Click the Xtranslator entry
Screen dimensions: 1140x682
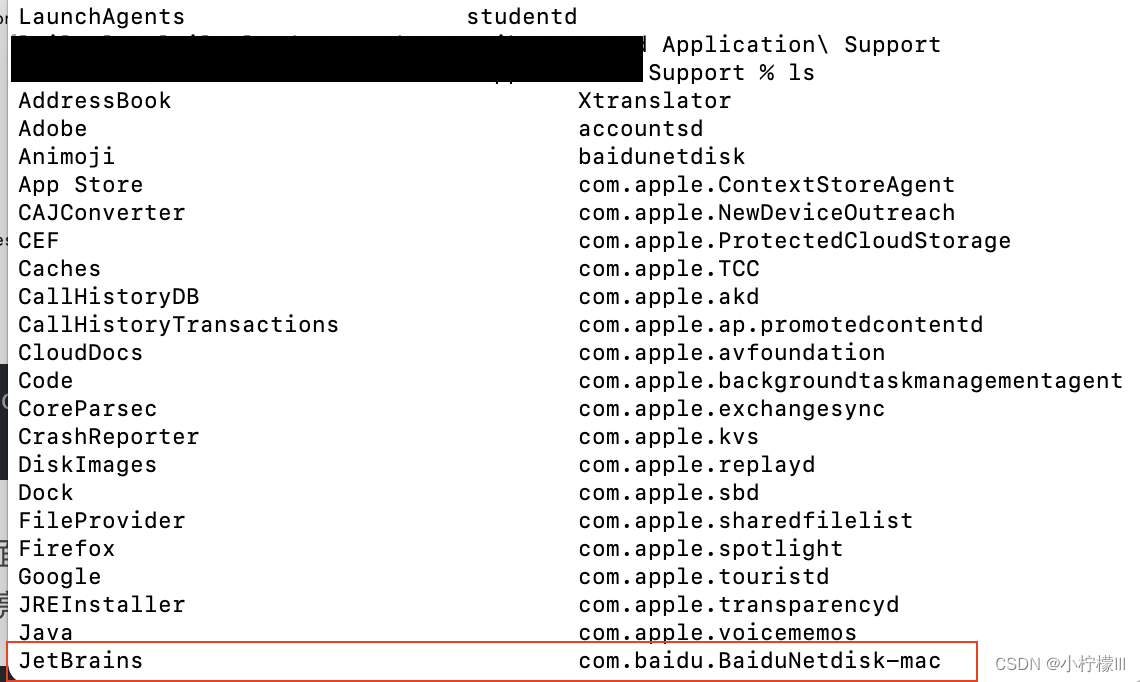click(654, 101)
